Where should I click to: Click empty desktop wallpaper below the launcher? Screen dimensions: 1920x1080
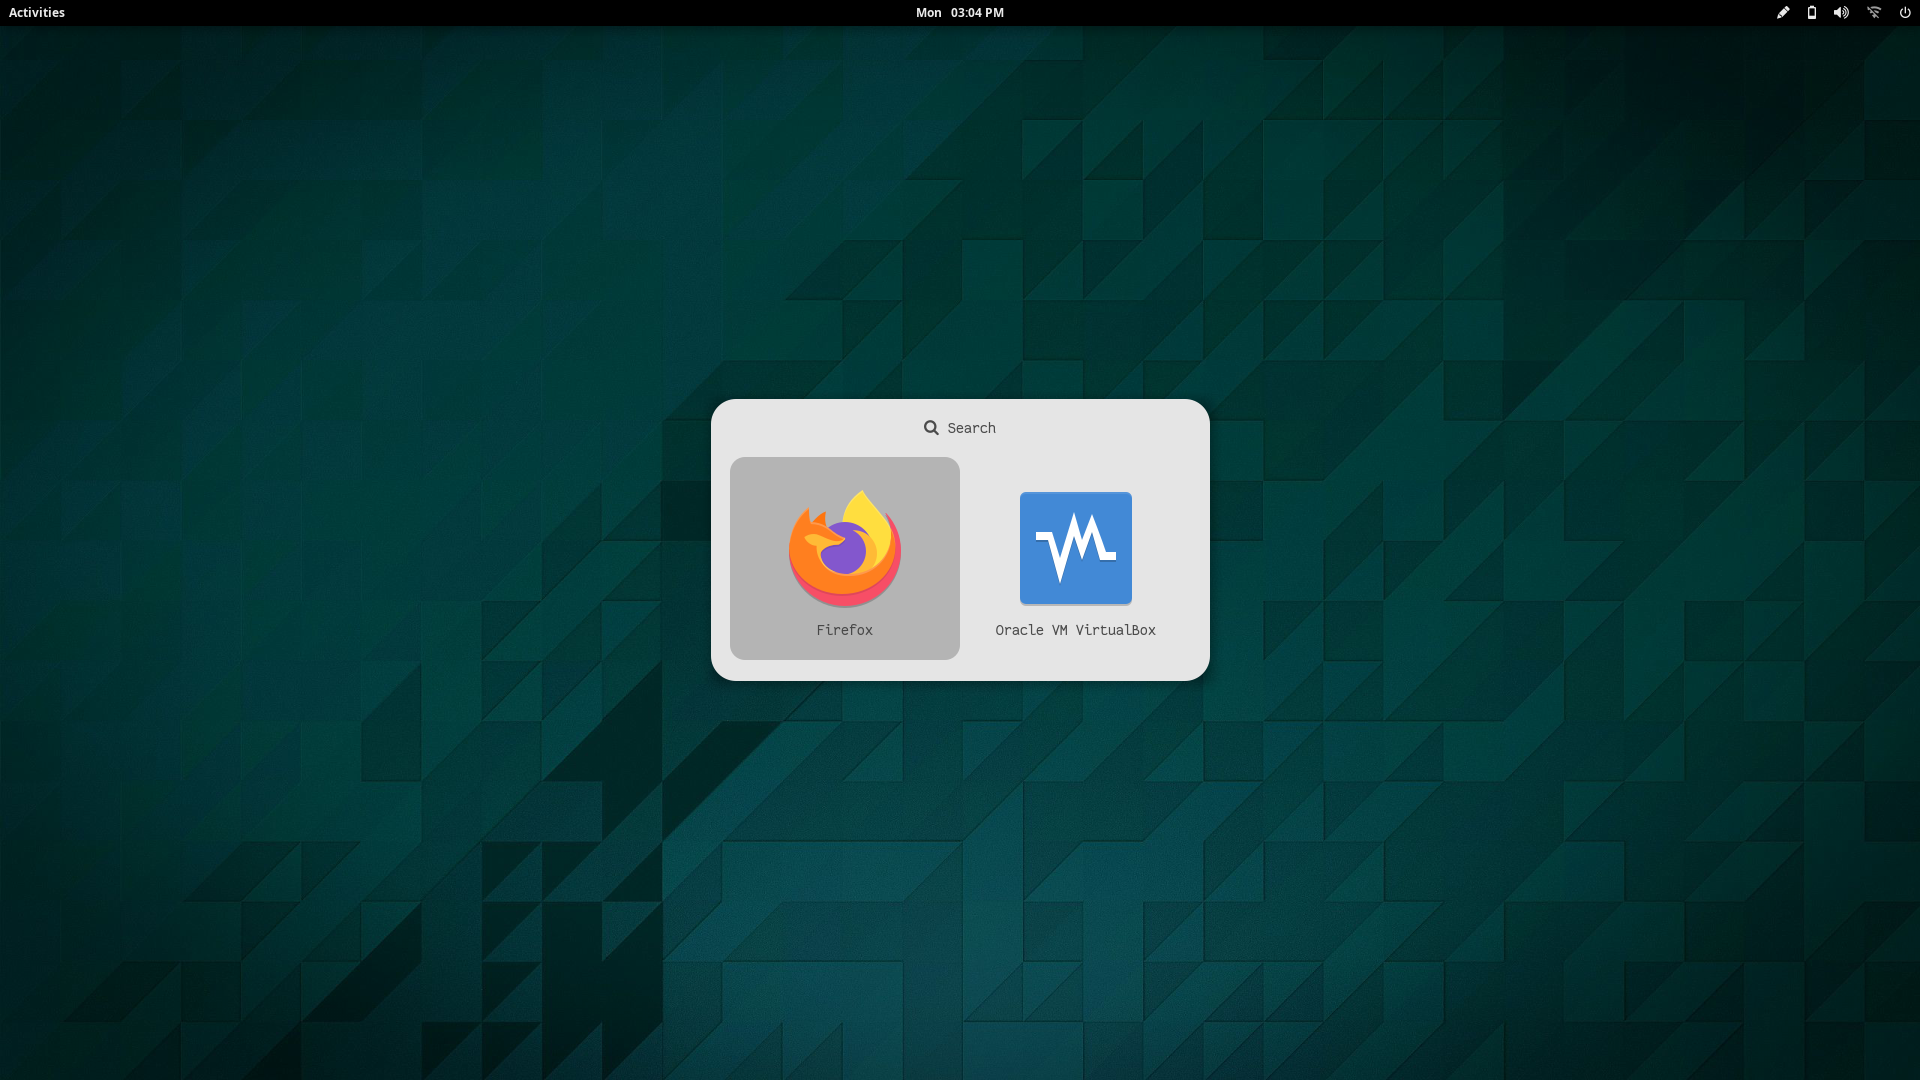tap(960, 850)
